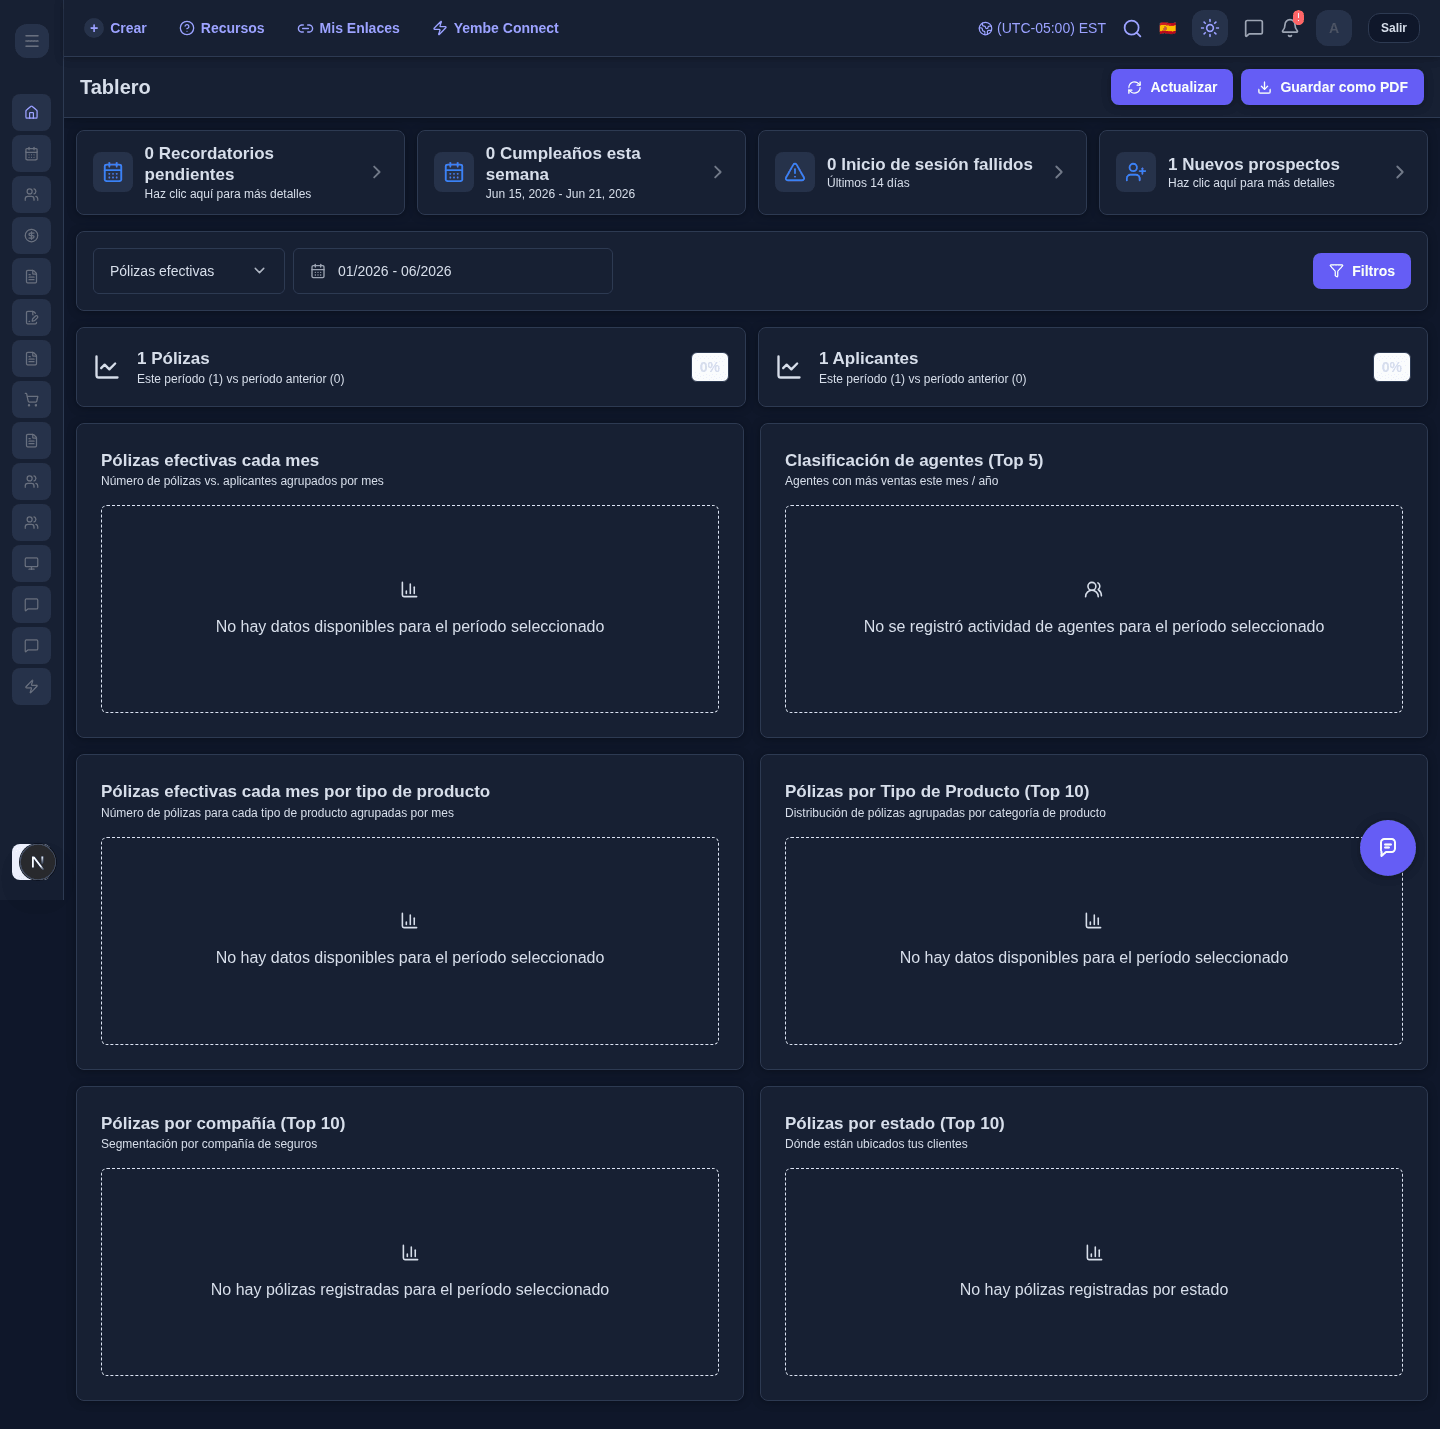Open the home icon in sidebar
This screenshot has height=1429, width=1440.
[x=32, y=112]
